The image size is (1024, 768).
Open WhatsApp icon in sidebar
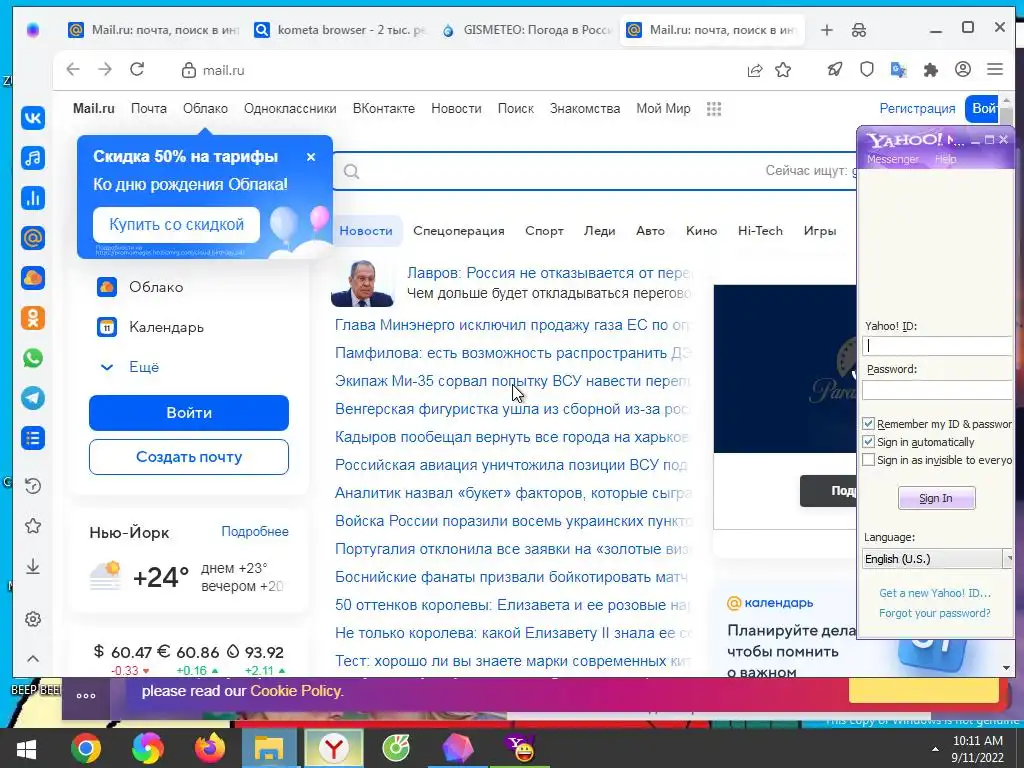point(33,358)
